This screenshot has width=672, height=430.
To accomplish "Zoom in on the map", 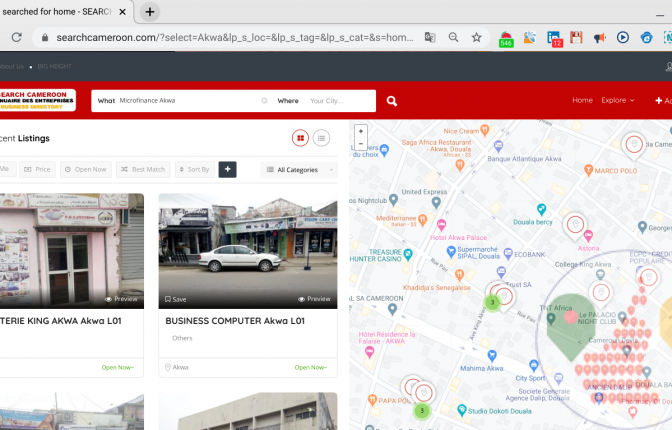I will [x=361, y=131].
